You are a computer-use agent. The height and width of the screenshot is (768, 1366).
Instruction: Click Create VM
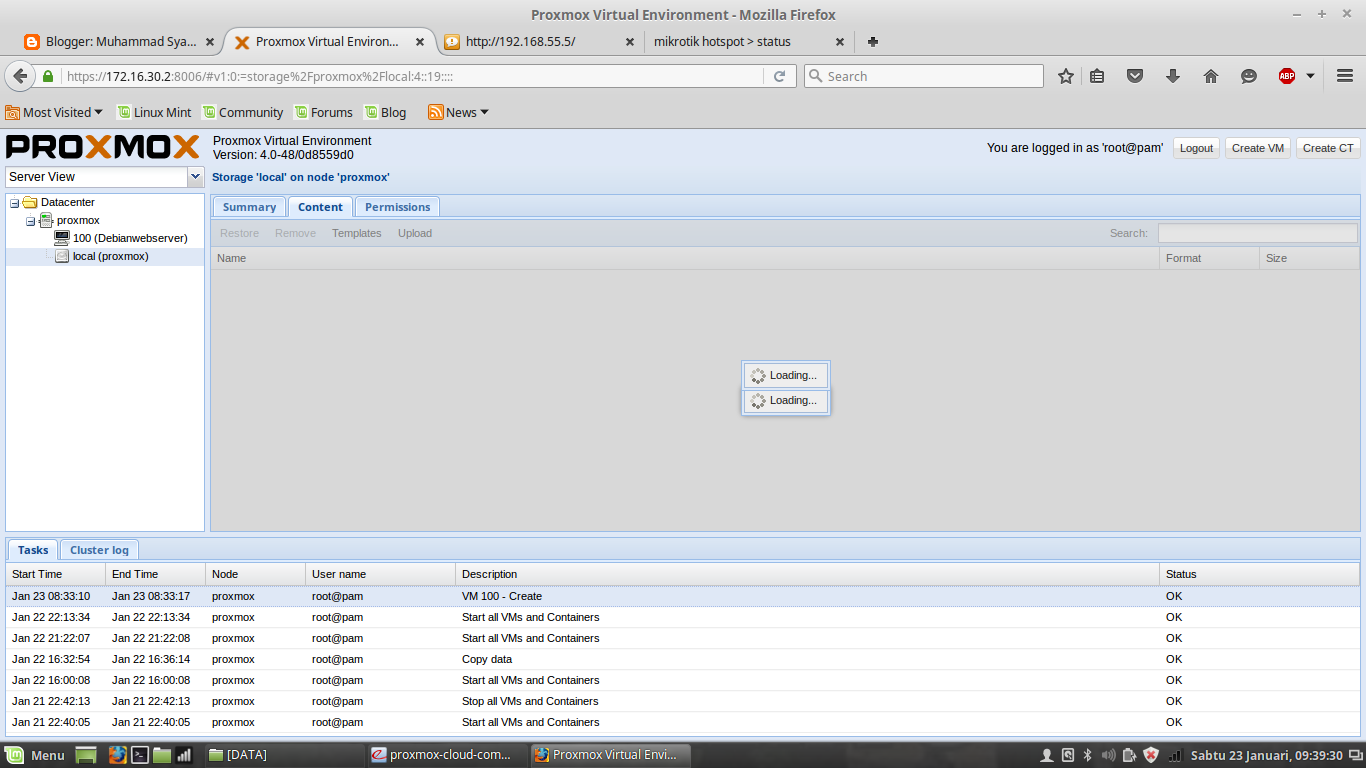(1257, 148)
